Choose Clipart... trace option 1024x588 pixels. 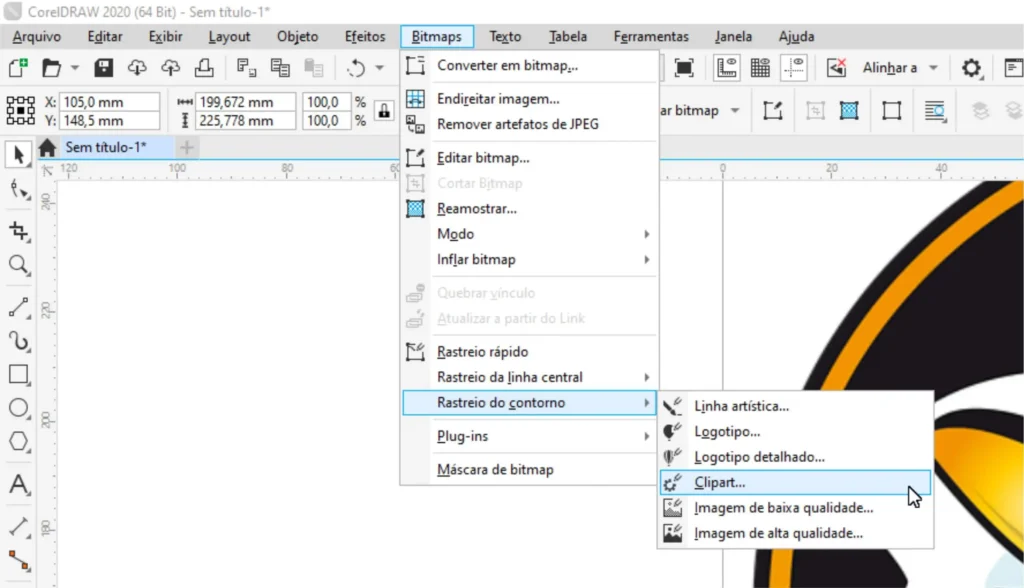click(x=795, y=482)
